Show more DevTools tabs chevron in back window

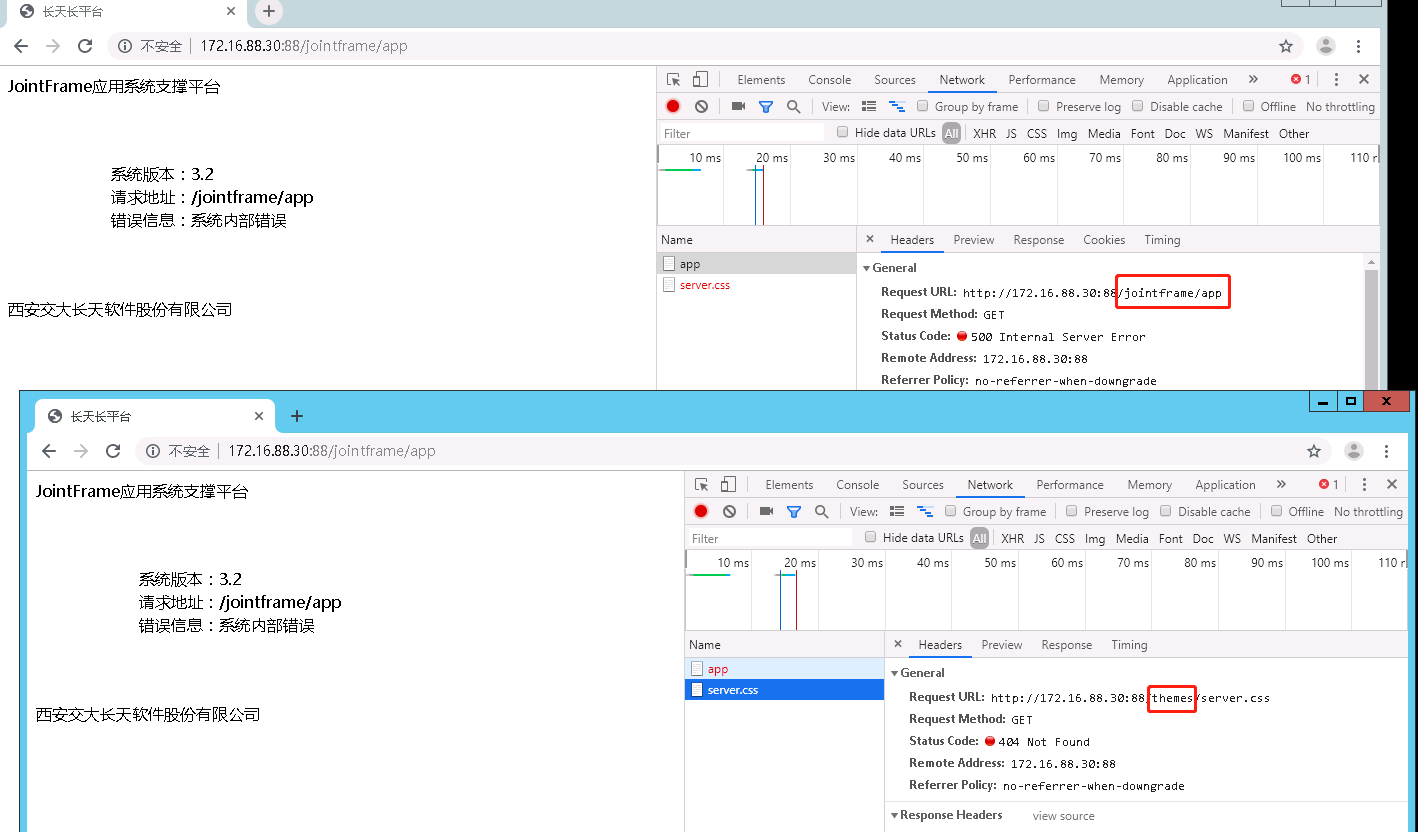tap(1253, 79)
